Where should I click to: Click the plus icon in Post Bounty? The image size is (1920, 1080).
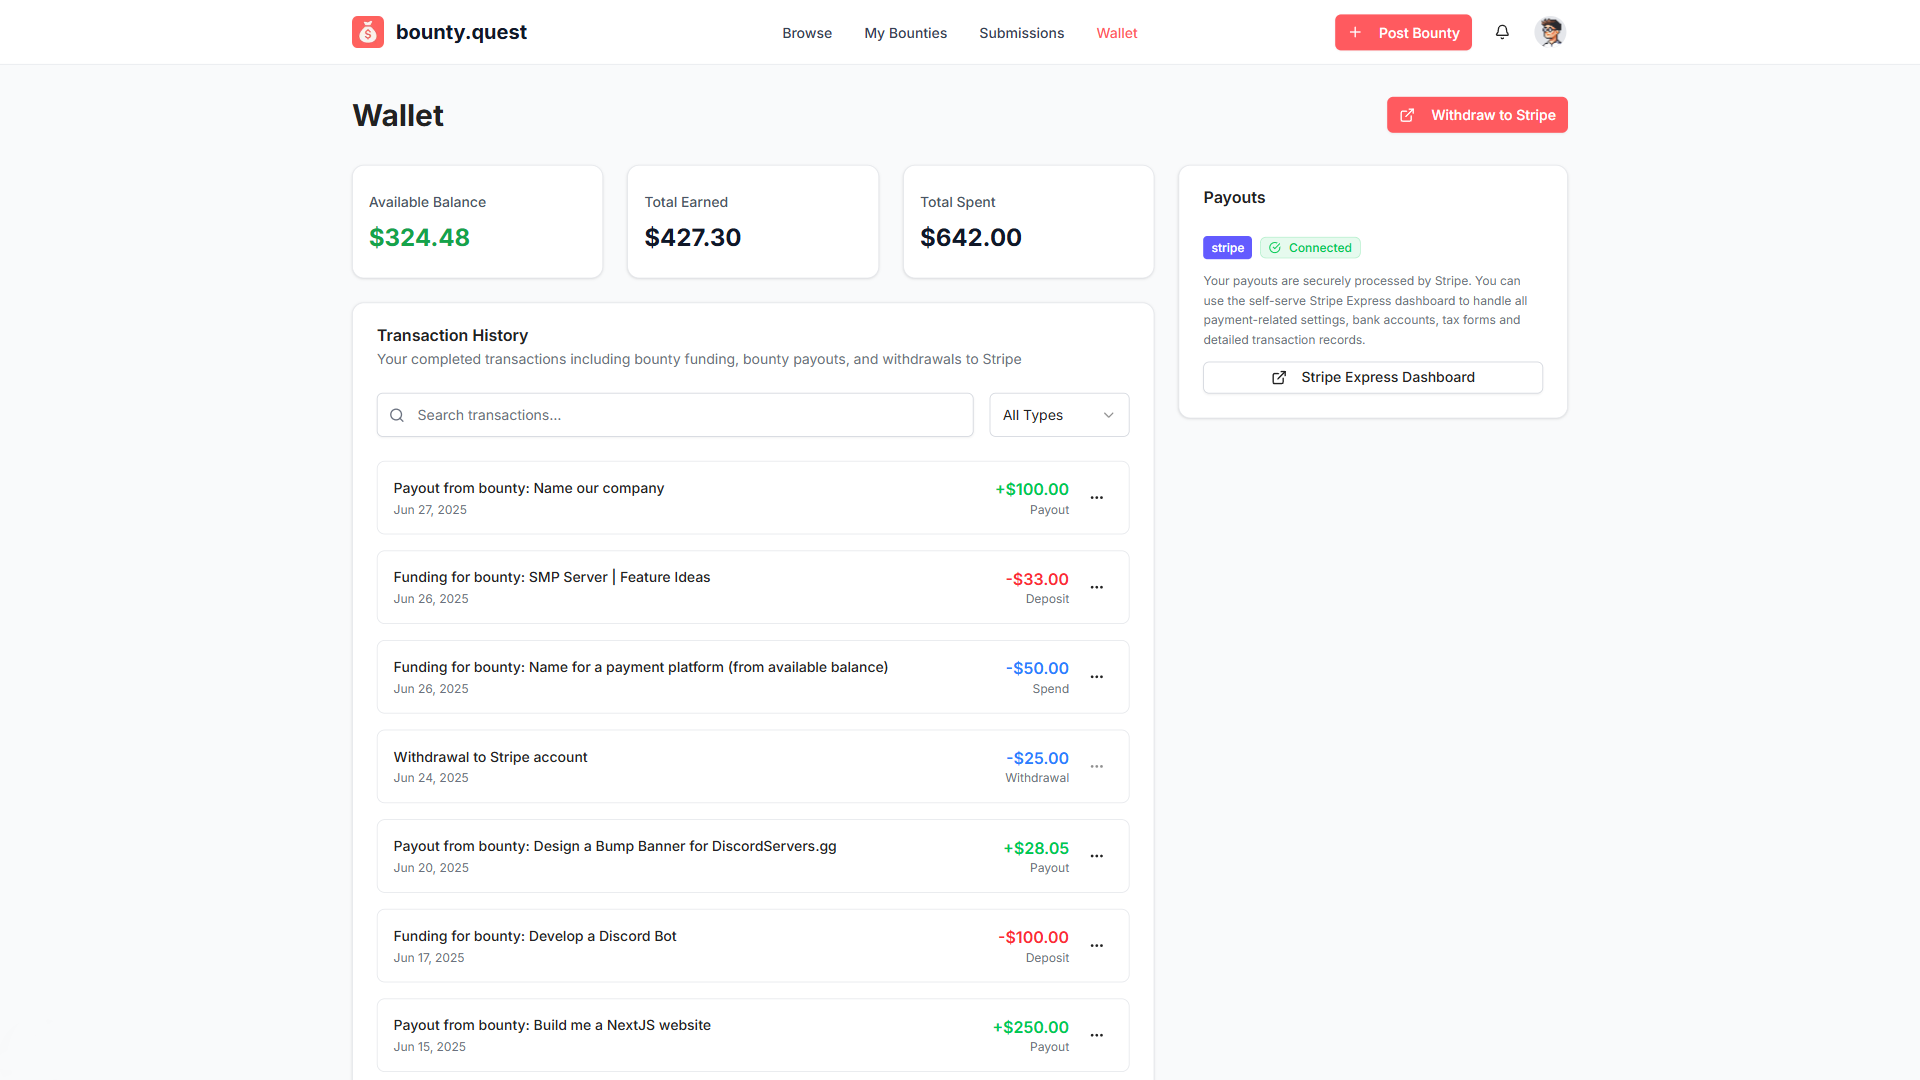pyautogui.click(x=1356, y=32)
